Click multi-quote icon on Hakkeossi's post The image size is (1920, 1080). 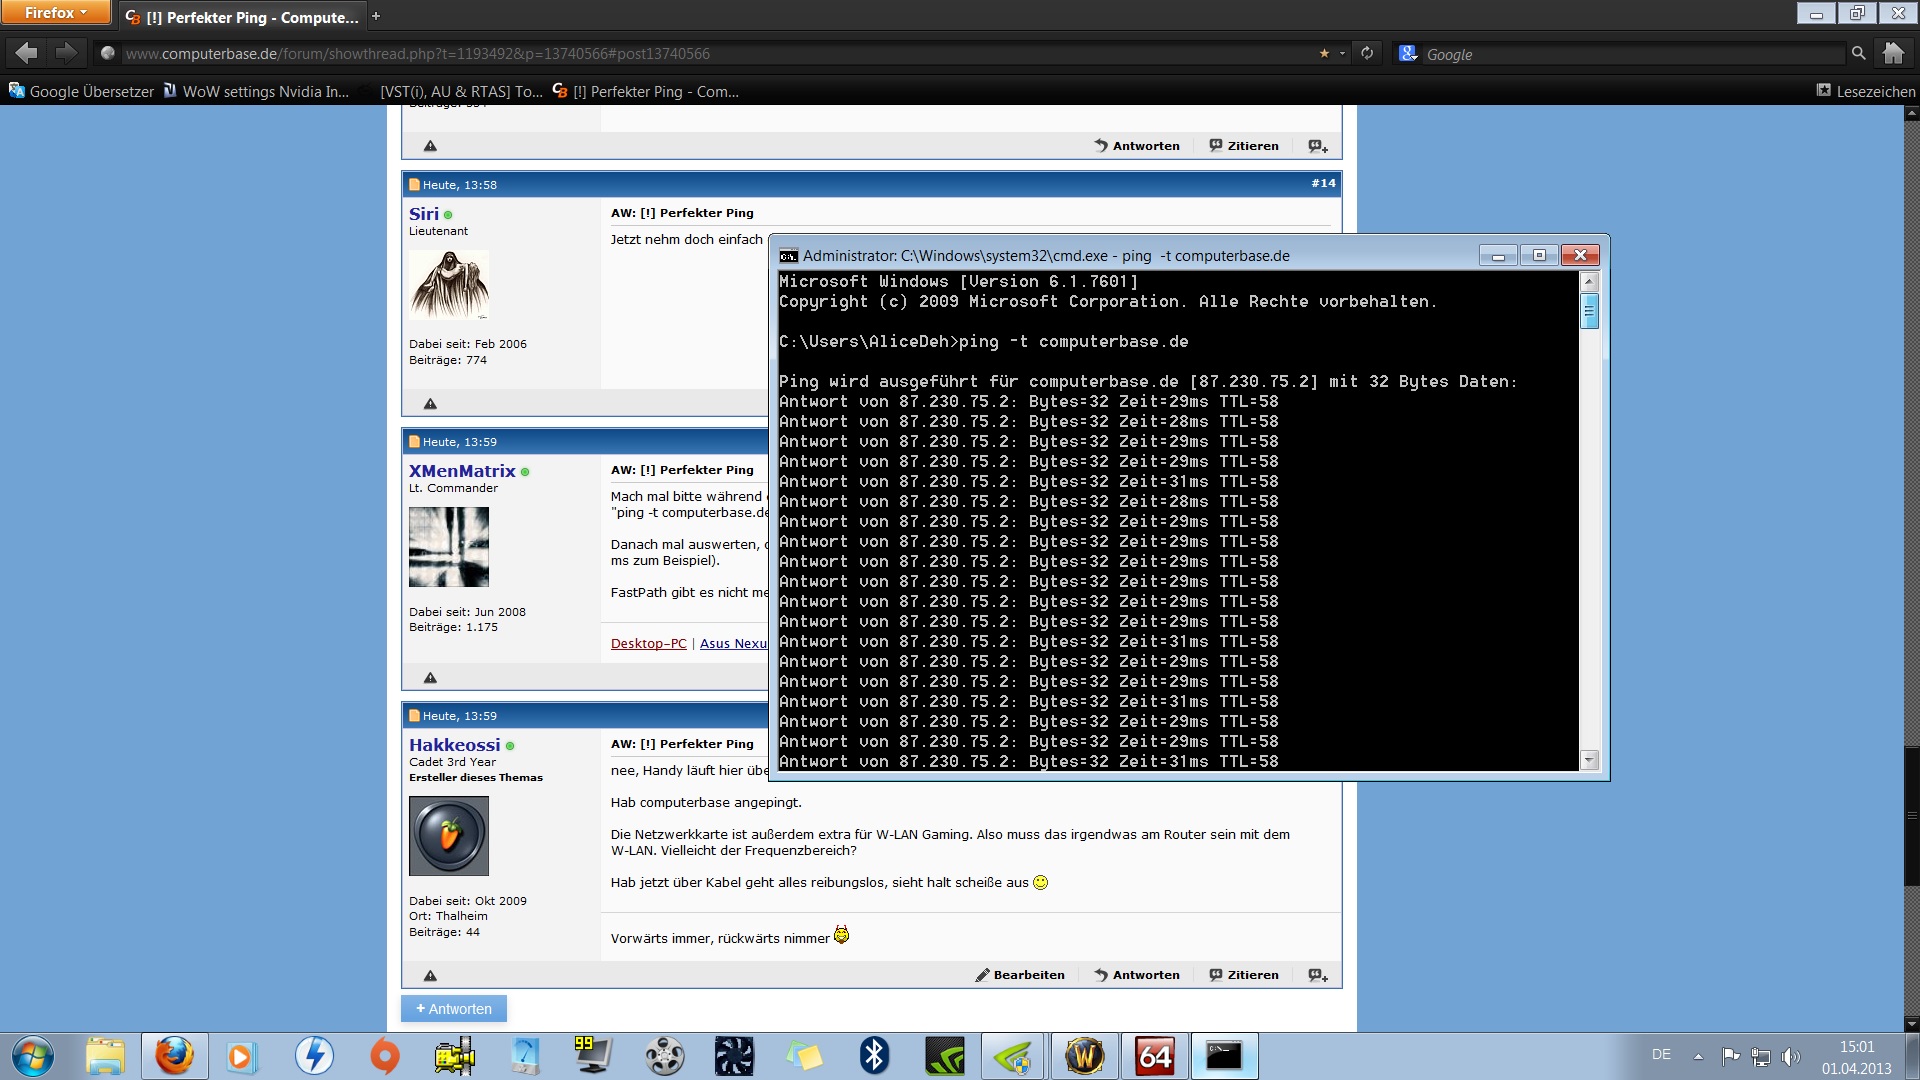(1318, 975)
